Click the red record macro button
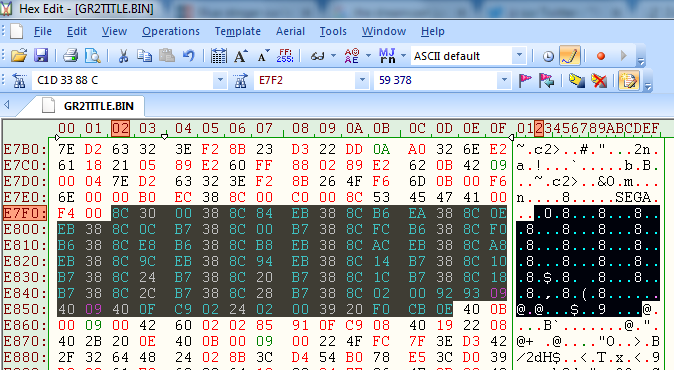 (x=600, y=56)
